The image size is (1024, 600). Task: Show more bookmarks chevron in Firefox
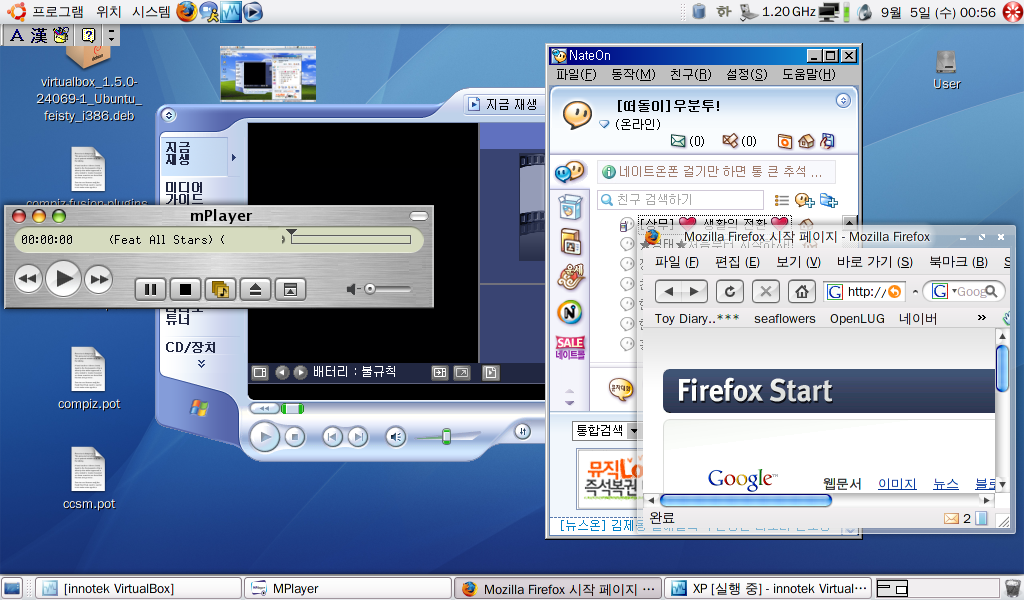pos(982,318)
